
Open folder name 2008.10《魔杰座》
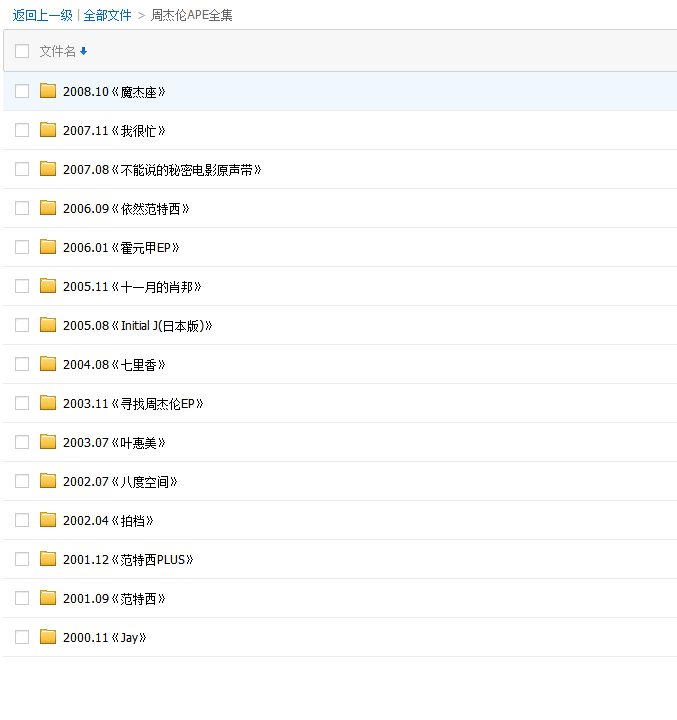point(114,91)
